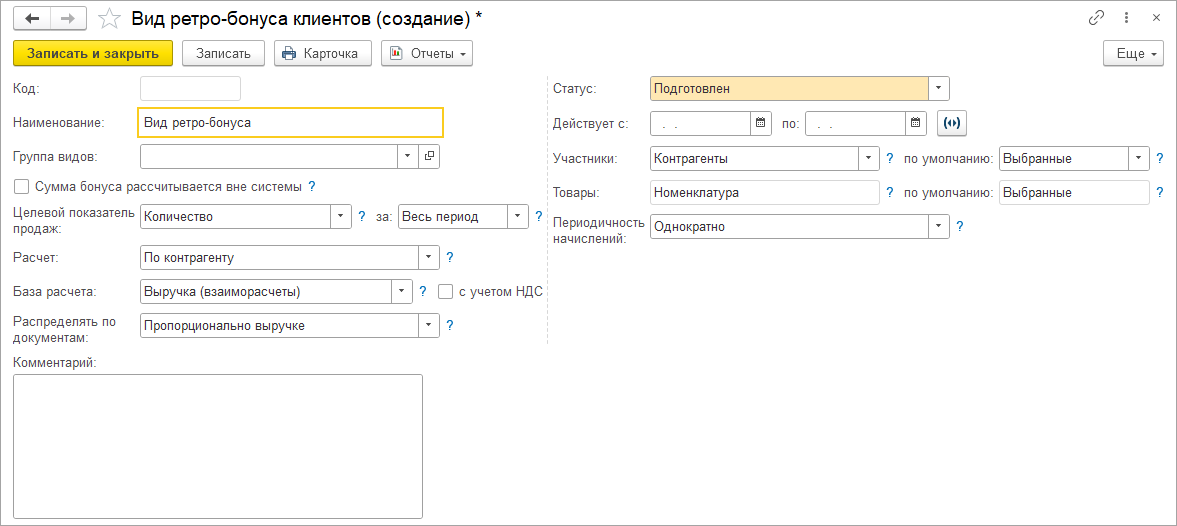Expand the "Периодичность начислений" dropdown
This screenshot has height=526, width=1177.
pyautogui.click(x=939, y=227)
